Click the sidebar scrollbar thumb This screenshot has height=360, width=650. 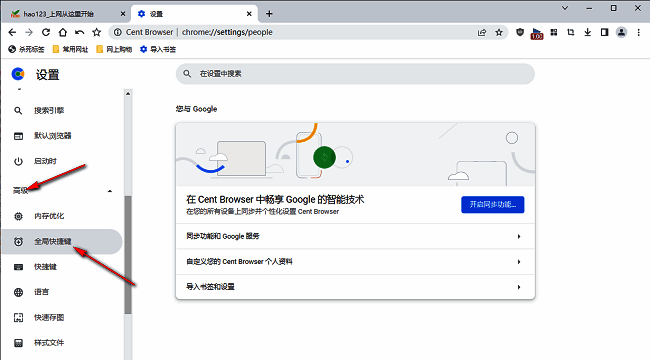128,255
